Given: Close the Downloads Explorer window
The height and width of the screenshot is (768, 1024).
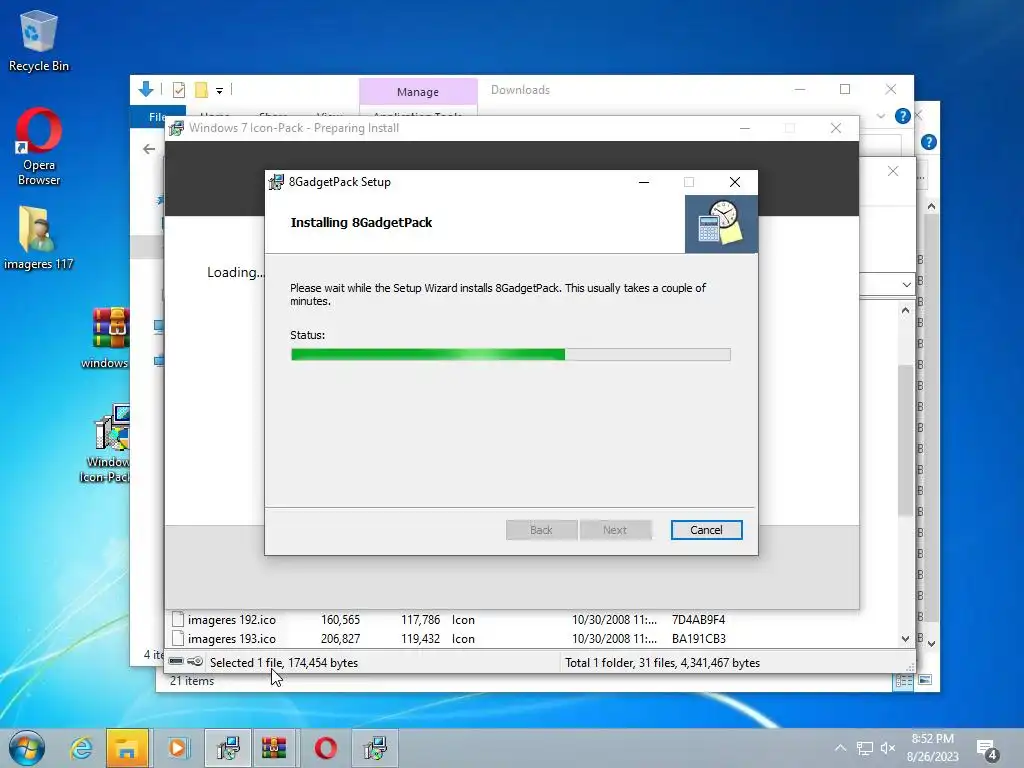Looking at the screenshot, I should (891, 89).
